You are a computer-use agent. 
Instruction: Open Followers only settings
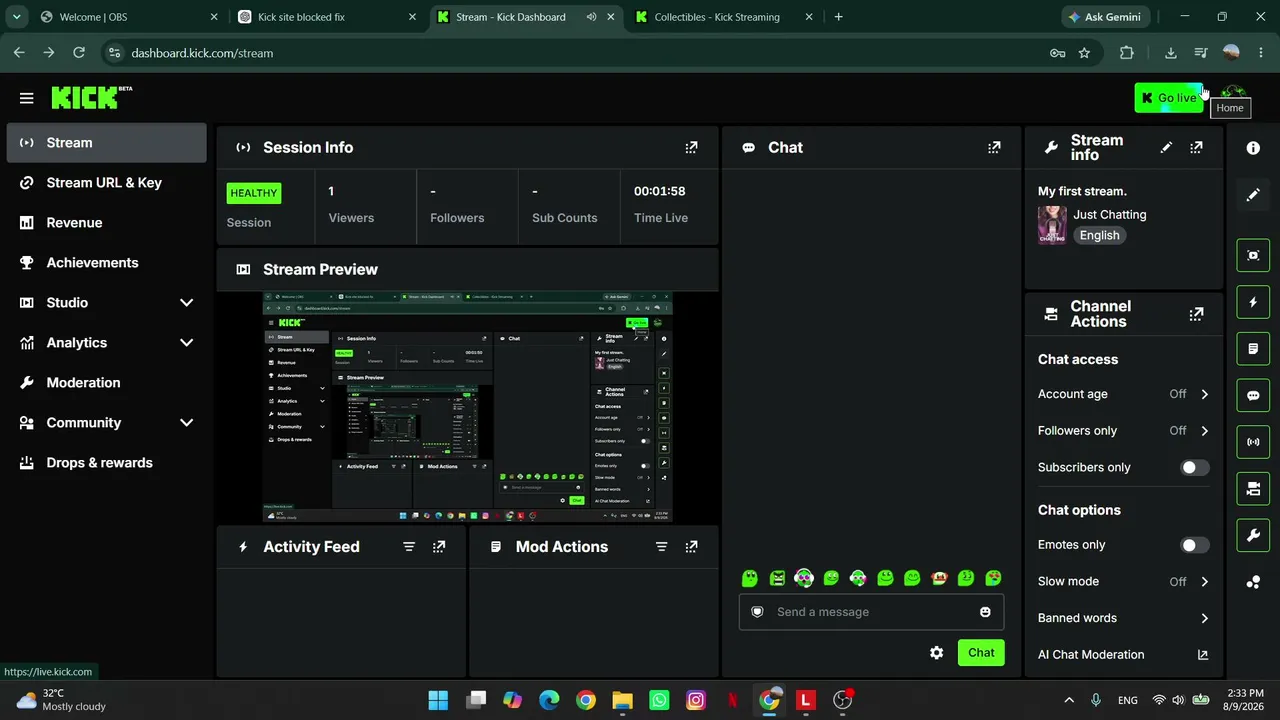tap(1123, 431)
